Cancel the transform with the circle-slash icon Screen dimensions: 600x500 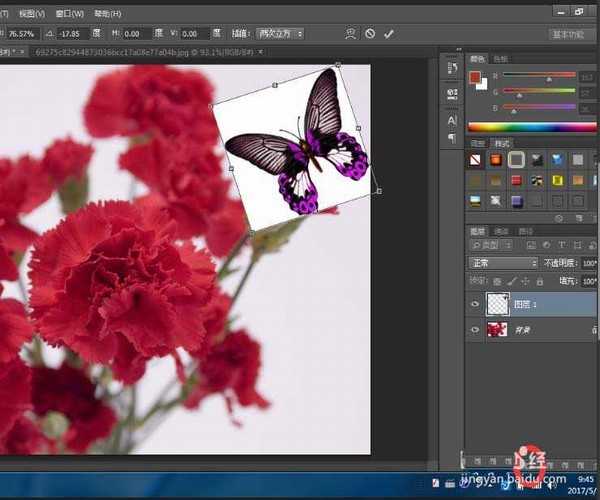pyautogui.click(x=370, y=33)
